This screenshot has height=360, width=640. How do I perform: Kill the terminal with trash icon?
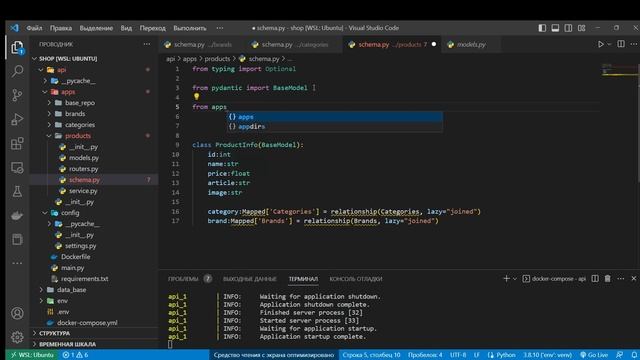point(608,278)
